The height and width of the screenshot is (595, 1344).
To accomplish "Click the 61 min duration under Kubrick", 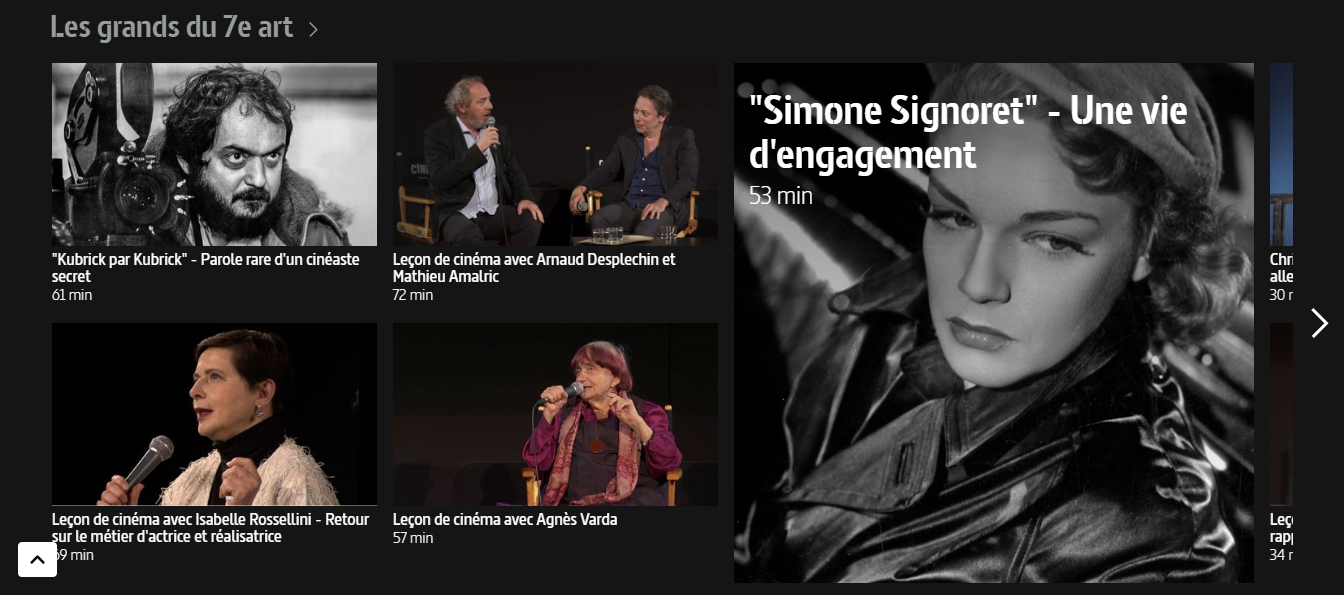I will (x=72, y=295).
